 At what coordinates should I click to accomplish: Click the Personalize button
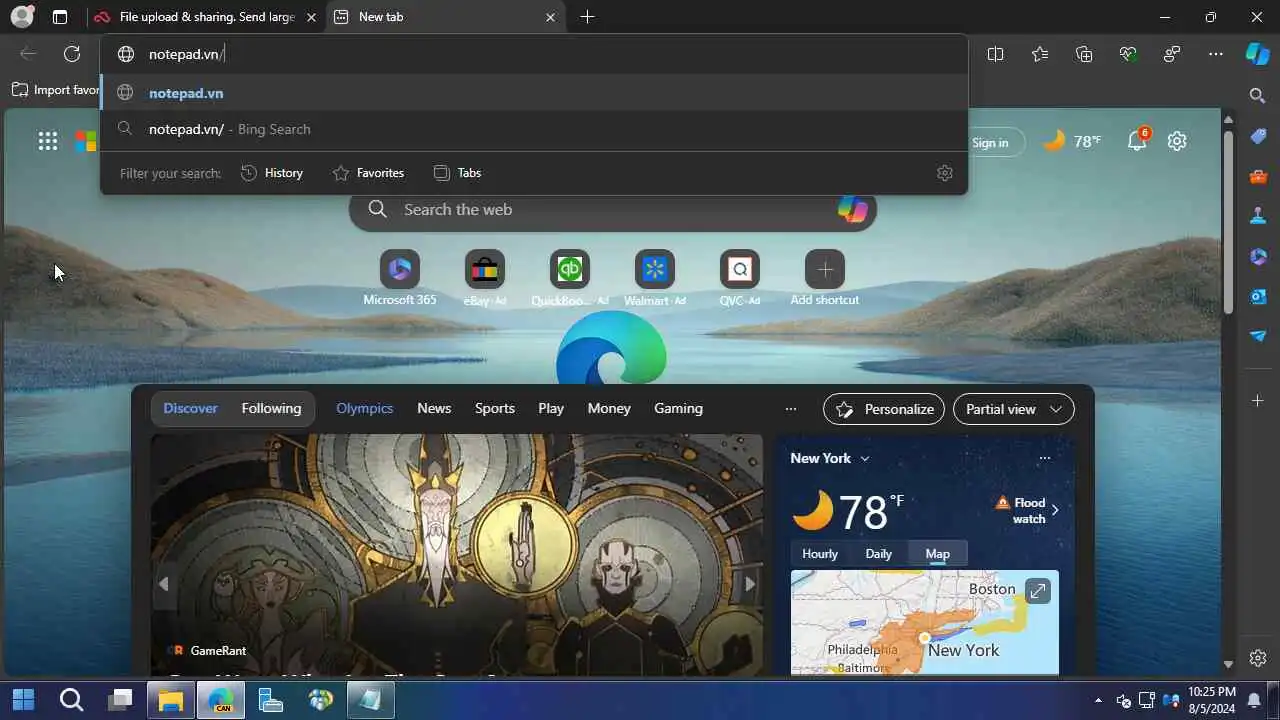point(884,409)
